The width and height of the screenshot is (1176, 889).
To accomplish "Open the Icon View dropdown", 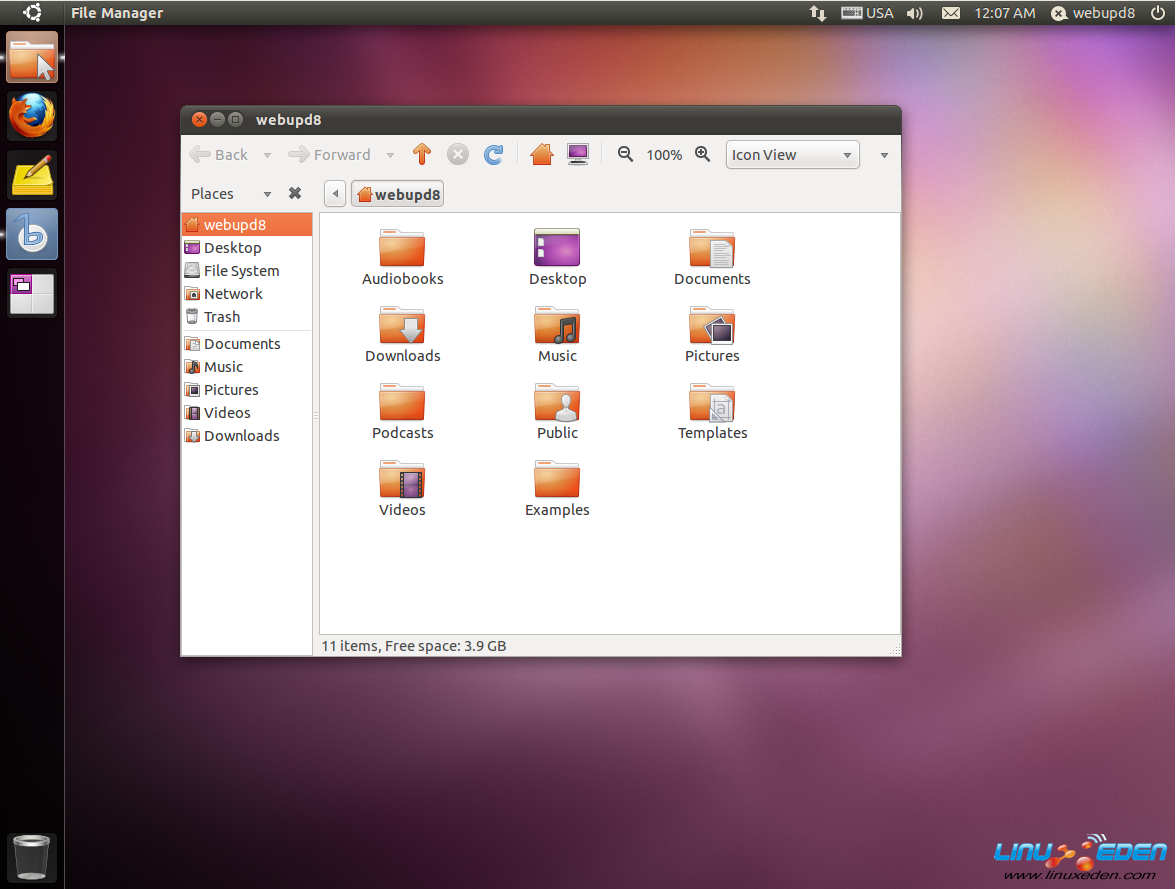I will (792, 155).
